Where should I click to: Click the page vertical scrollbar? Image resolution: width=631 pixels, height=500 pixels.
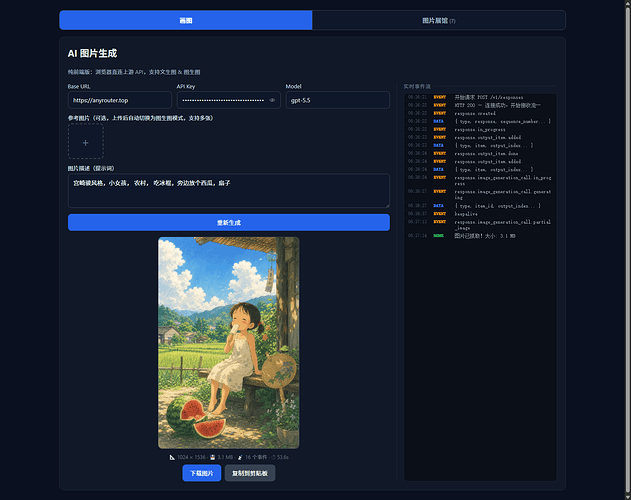pos(628,250)
